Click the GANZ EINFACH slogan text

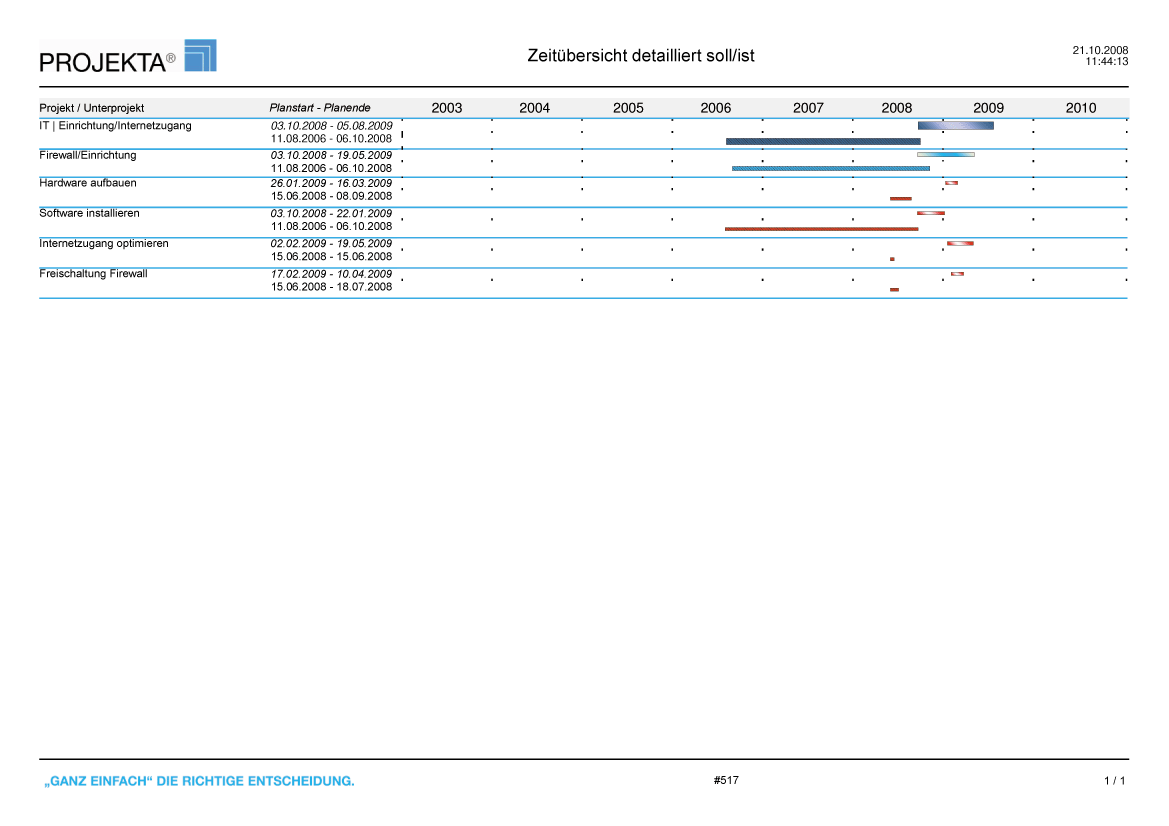(x=197, y=781)
